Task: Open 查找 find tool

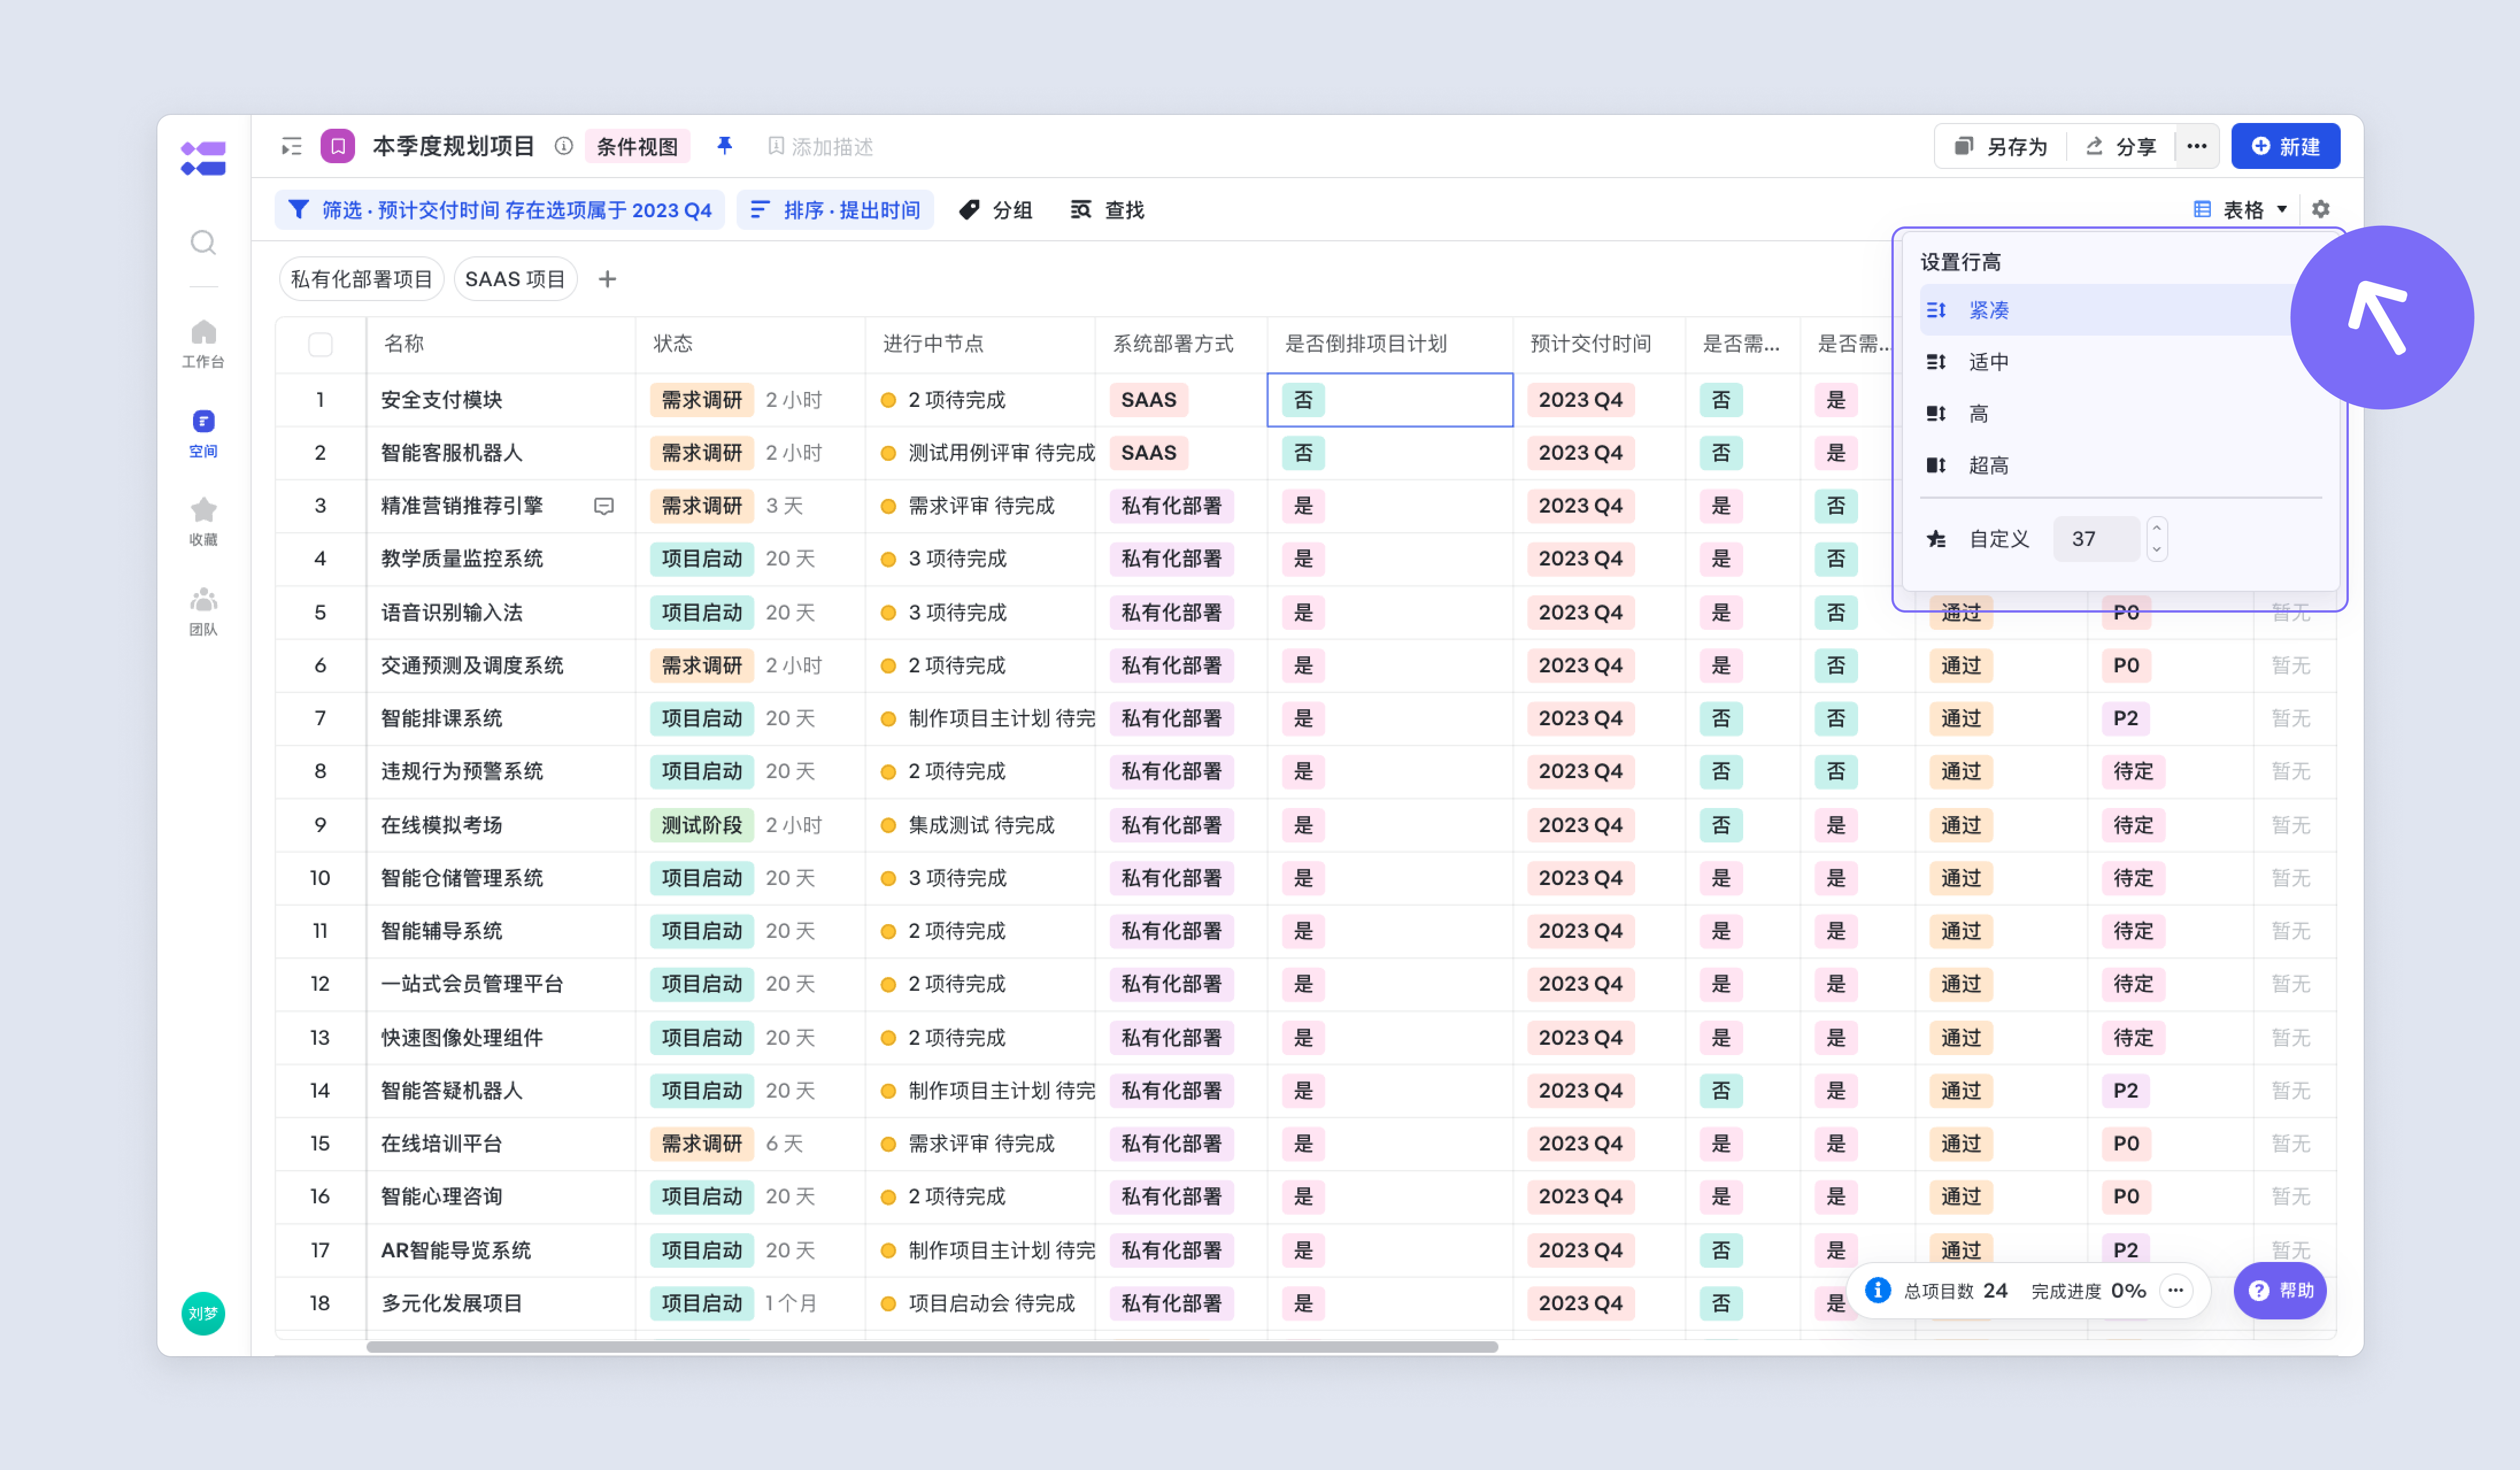Action: pyautogui.click(x=1107, y=210)
